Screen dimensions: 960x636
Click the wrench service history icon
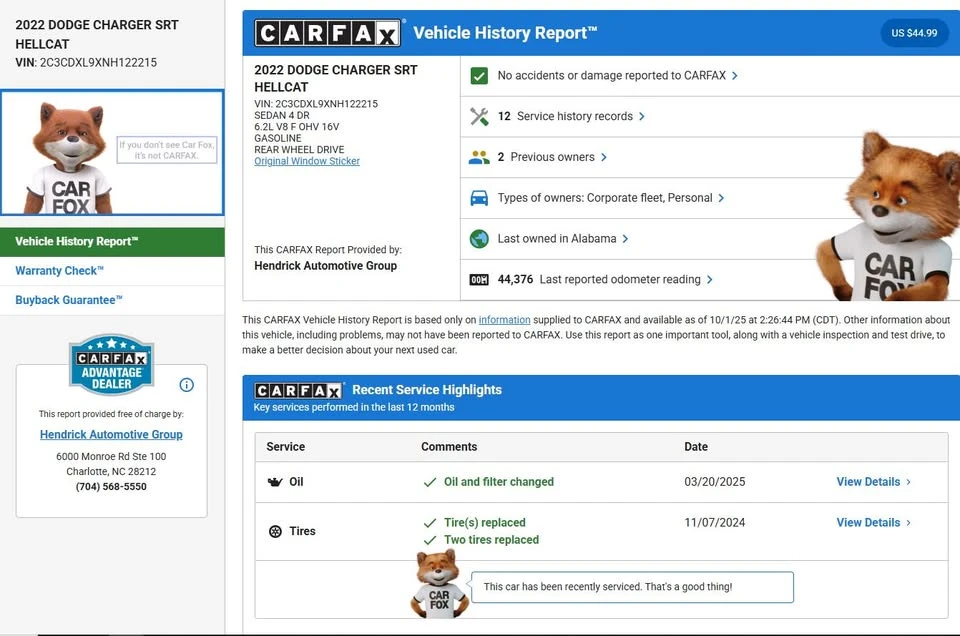(479, 116)
